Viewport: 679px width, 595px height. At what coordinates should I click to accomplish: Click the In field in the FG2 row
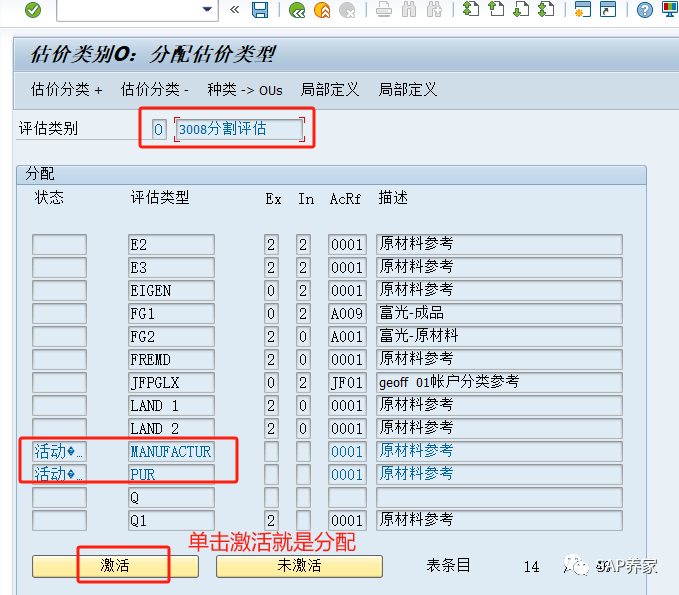point(303,336)
